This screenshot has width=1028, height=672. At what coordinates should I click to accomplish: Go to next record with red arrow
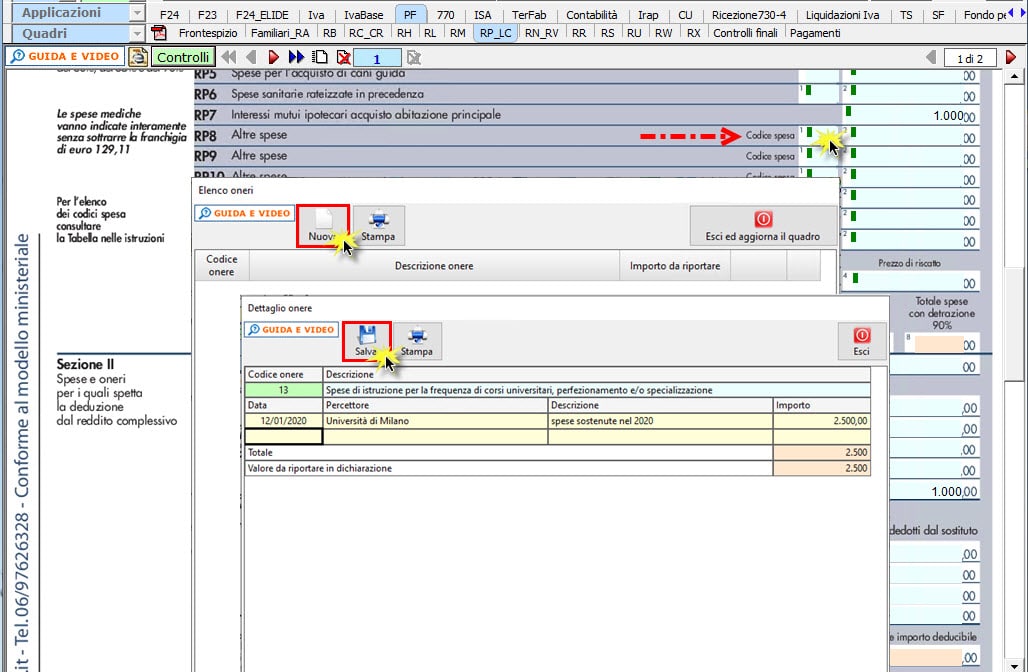pos(273,57)
